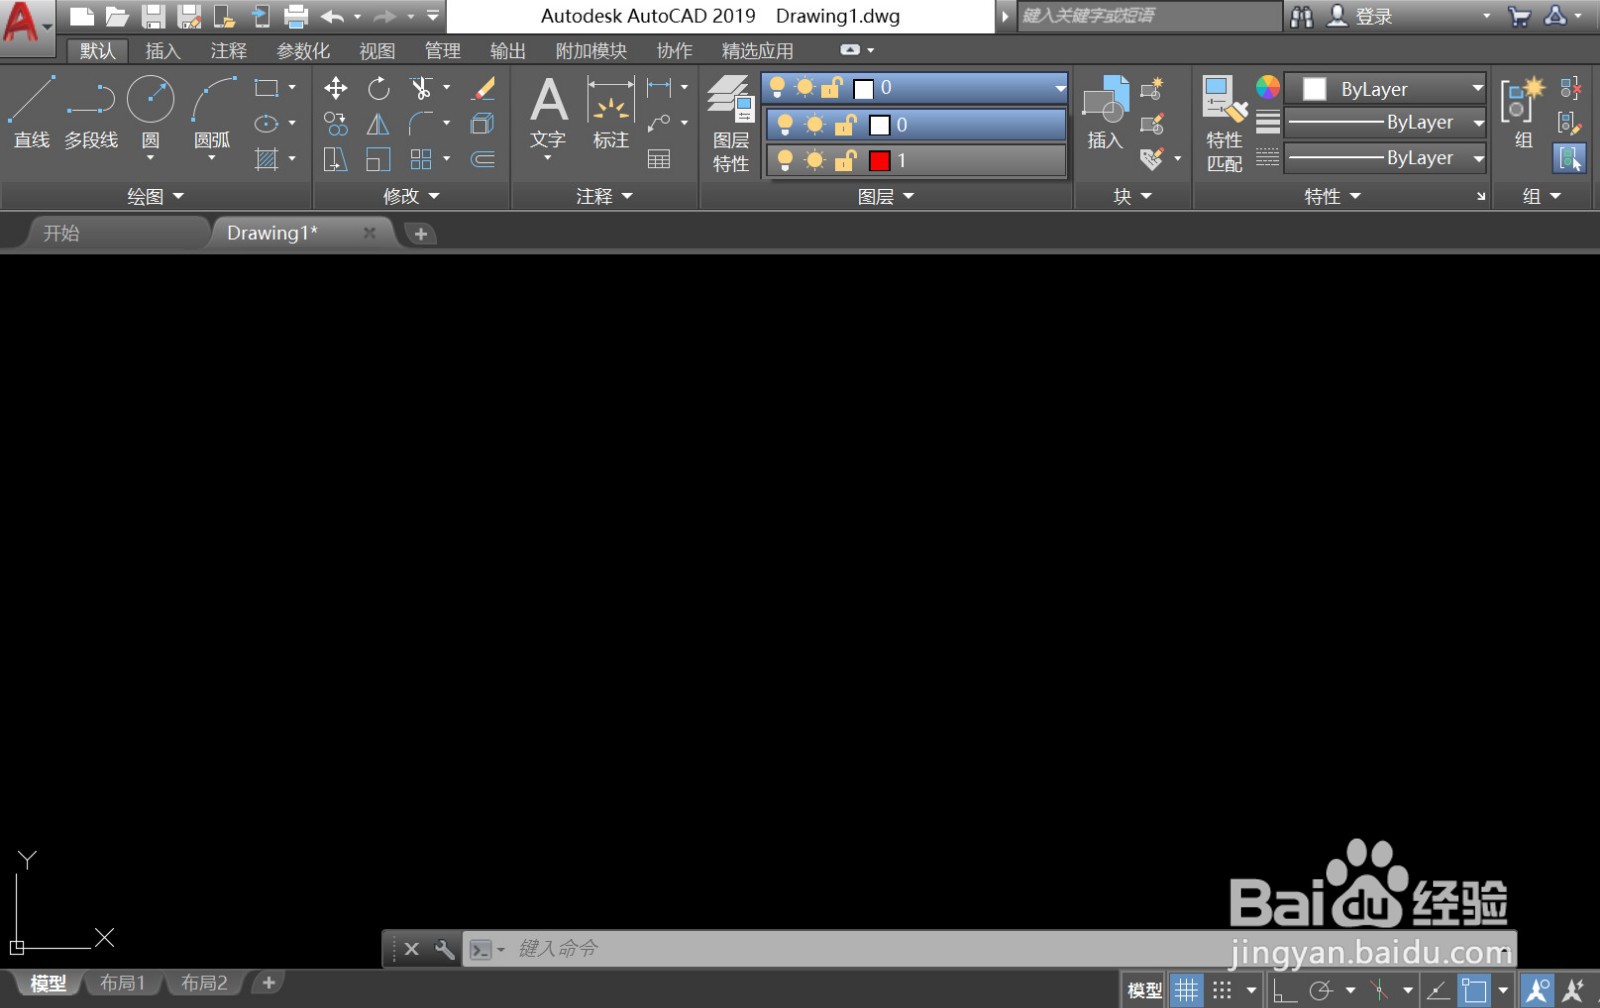This screenshot has height=1008, width=1600.
Task: Add a new drawing tab with plus button
Action: [421, 234]
